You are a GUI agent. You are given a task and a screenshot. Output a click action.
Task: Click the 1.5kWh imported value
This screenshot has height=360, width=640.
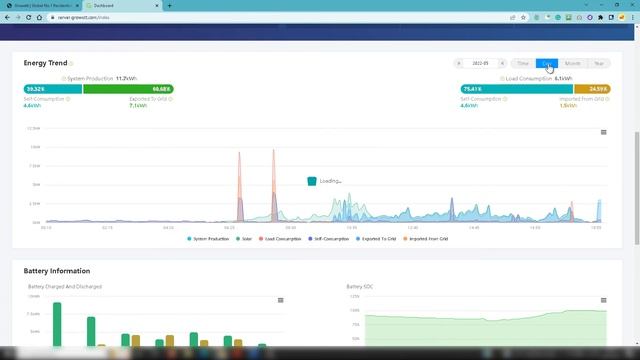[x=568, y=106]
